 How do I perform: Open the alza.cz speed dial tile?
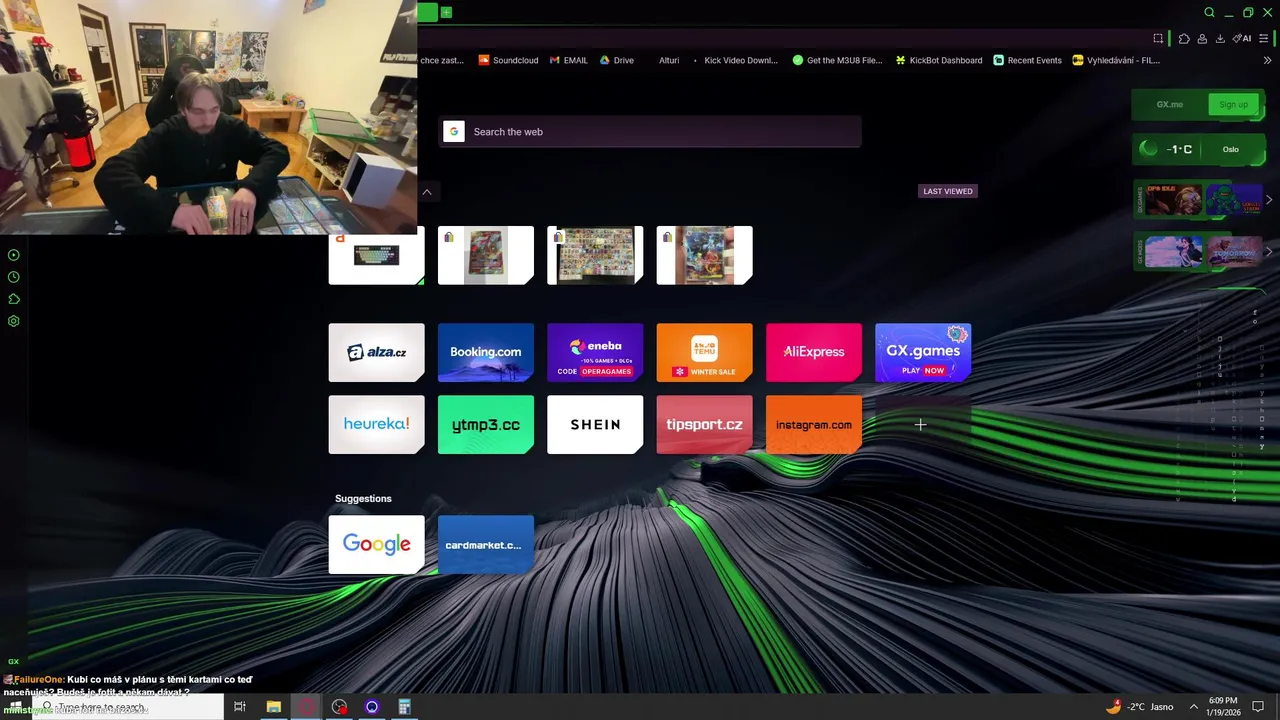(376, 352)
